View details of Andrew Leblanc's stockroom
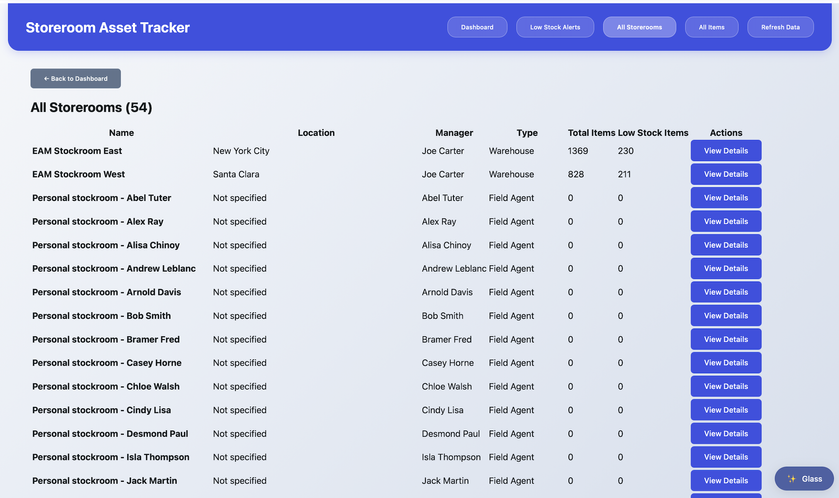839x498 pixels. click(x=725, y=268)
